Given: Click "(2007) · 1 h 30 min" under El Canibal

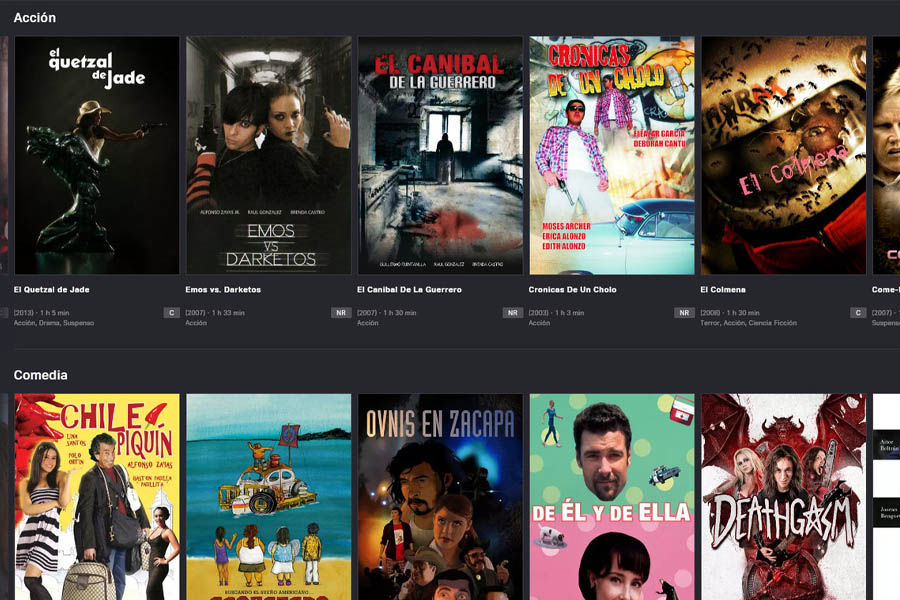Looking at the screenshot, I should [387, 313].
